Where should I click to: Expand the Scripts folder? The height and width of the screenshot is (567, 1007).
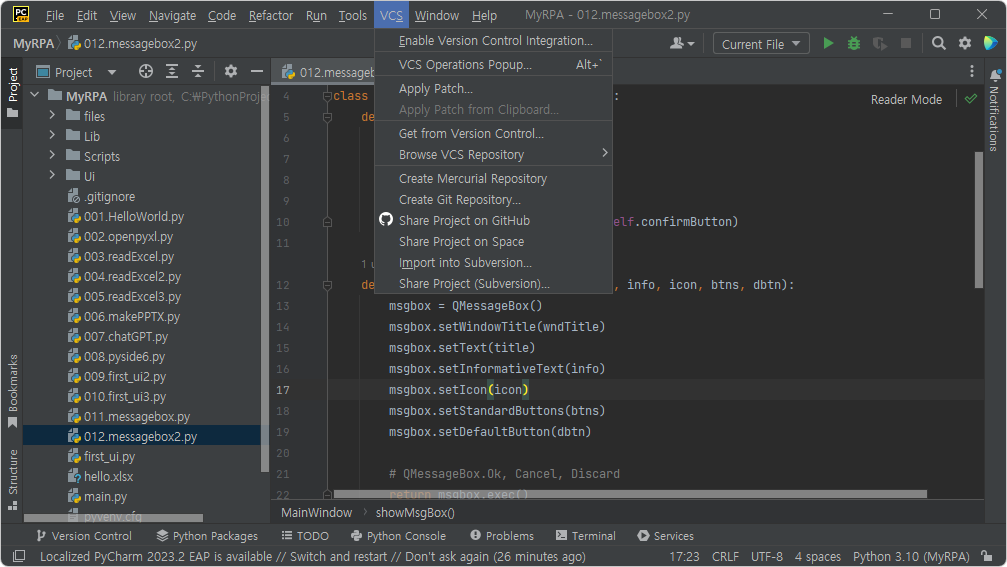(x=53, y=155)
